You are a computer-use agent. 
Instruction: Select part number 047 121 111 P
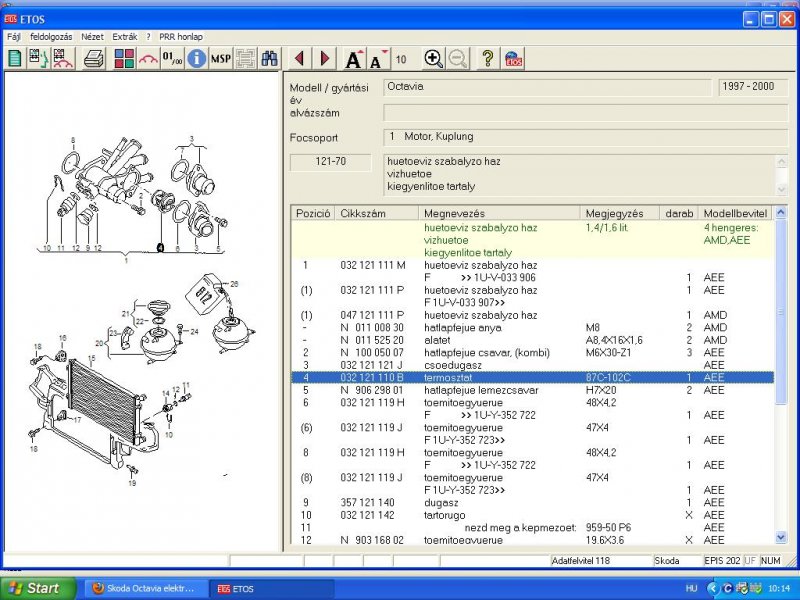point(372,315)
